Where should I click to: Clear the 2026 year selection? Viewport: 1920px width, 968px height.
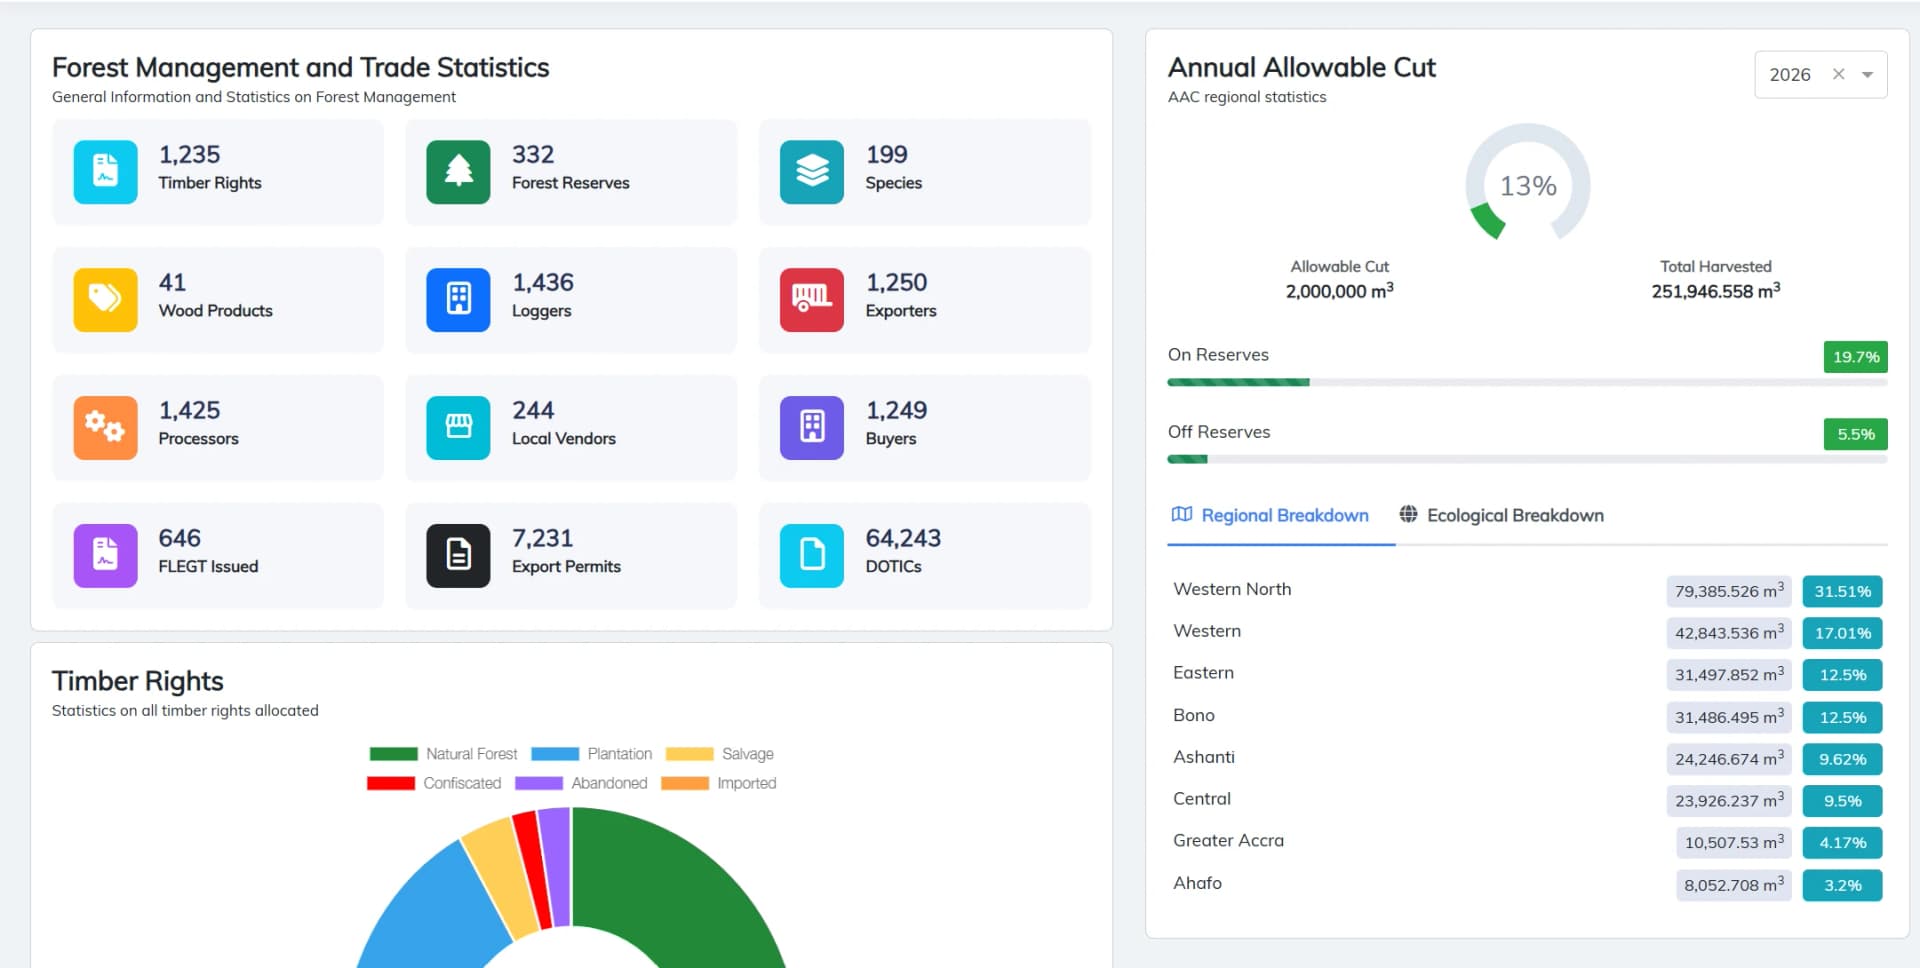coord(1838,74)
